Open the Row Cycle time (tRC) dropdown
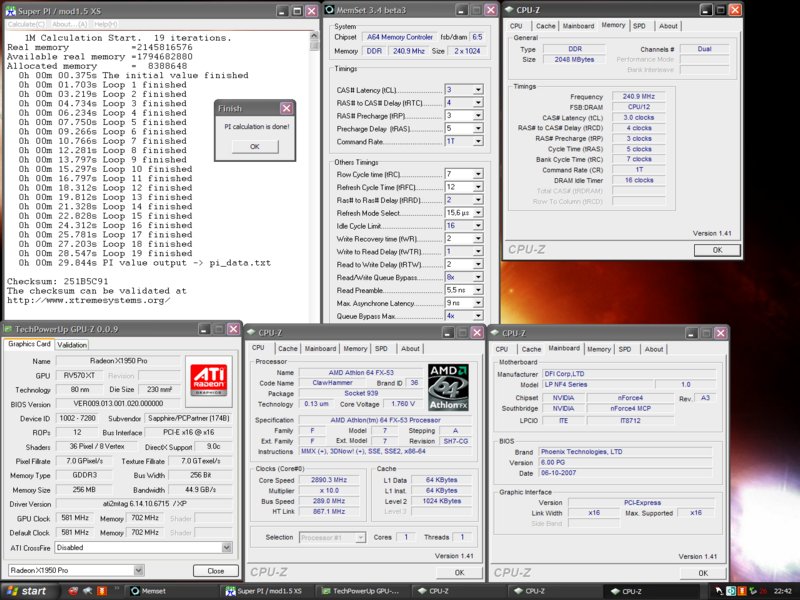Viewport: 800px width, 600px height. coord(478,174)
